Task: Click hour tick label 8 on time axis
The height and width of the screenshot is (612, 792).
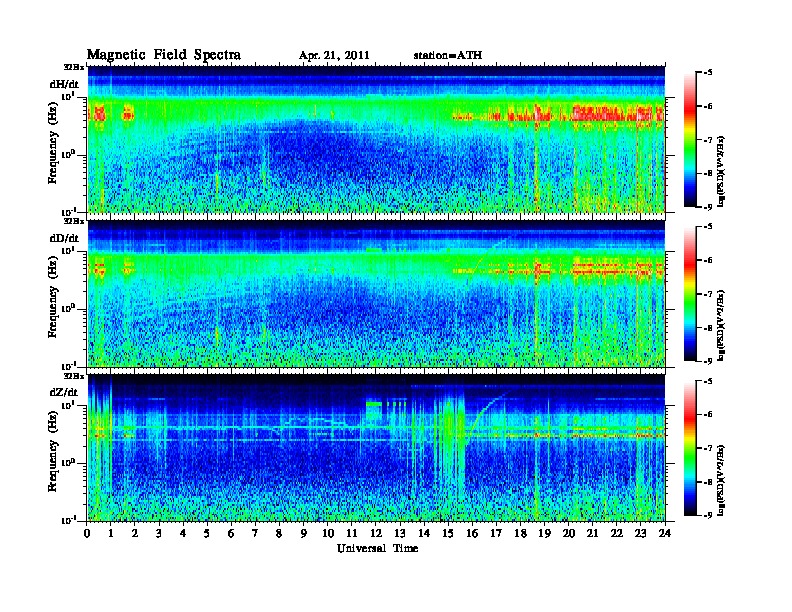Action: [279, 534]
